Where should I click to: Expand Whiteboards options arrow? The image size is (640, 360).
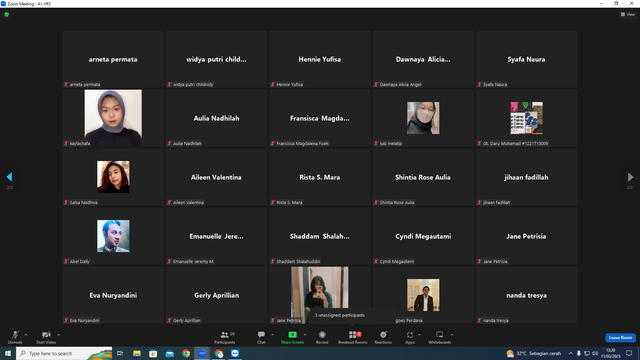tap(452, 335)
